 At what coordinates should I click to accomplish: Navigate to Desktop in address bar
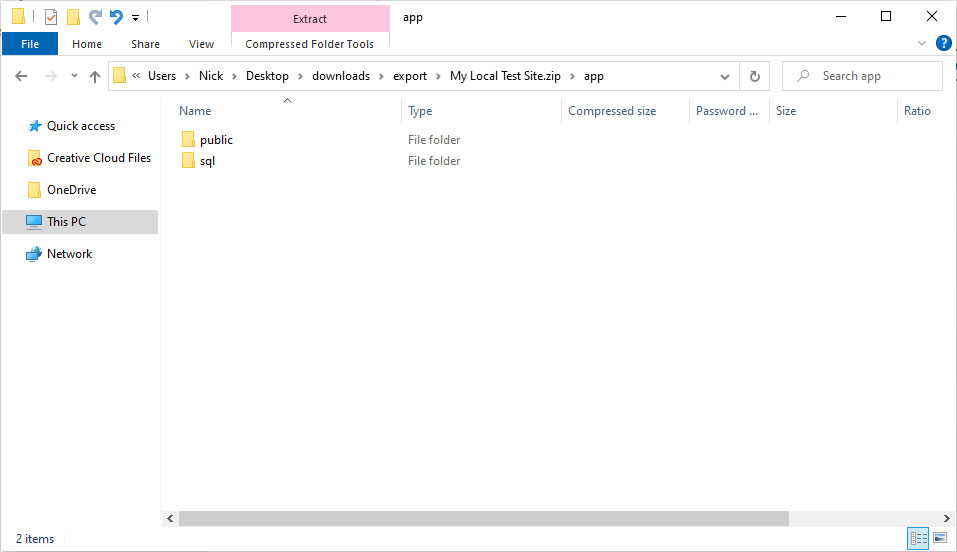click(x=267, y=76)
